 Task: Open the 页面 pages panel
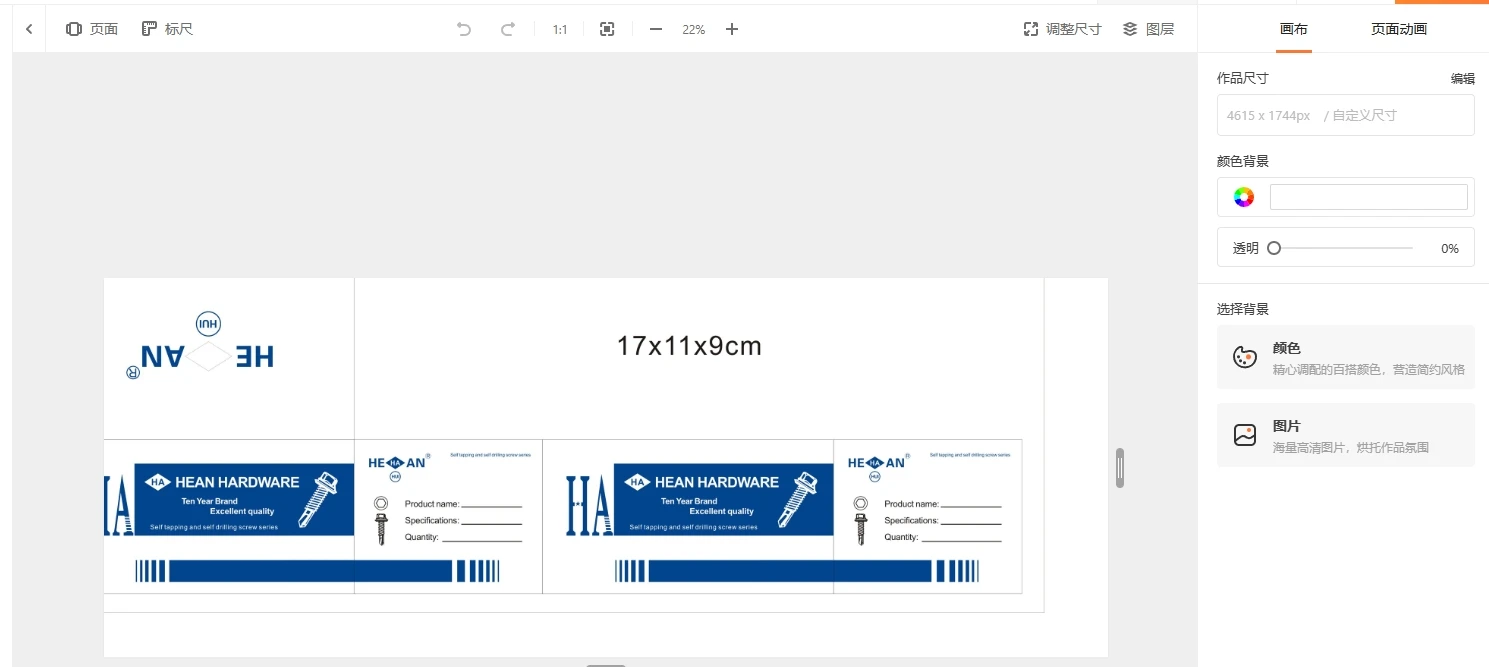pos(92,29)
